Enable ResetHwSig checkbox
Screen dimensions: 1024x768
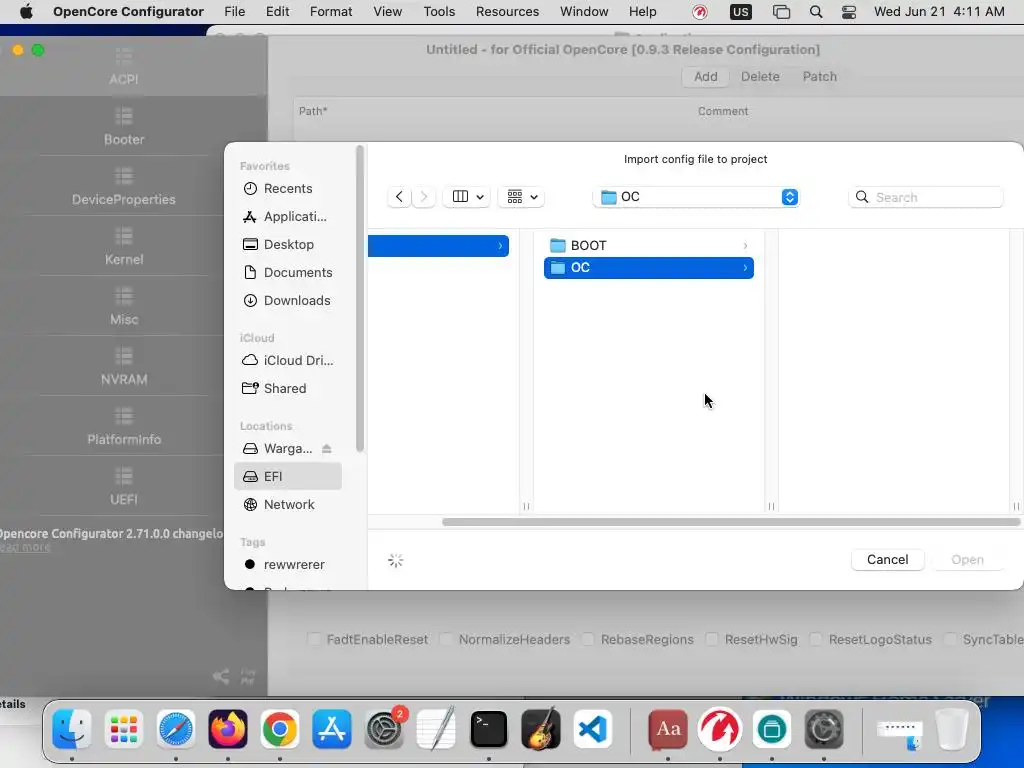[x=712, y=639]
